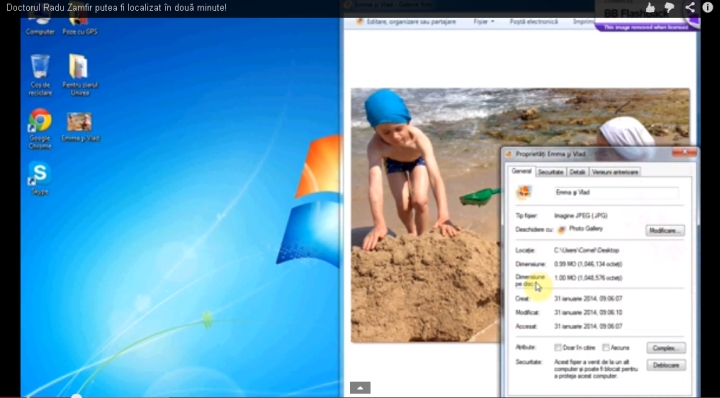The width and height of the screenshot is (720, 398).
Task: Select the Emma și Vlad image file
Action: [x=80, y=127]
